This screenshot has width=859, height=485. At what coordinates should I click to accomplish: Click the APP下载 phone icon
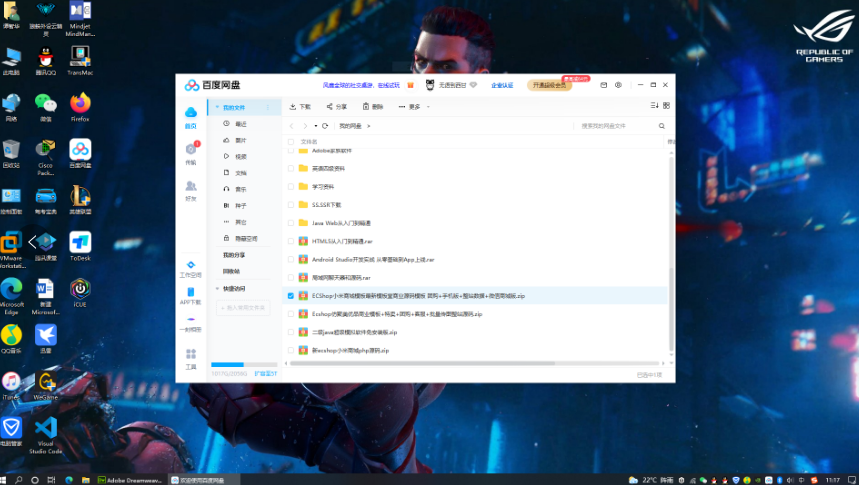click(x=191, y=292)
